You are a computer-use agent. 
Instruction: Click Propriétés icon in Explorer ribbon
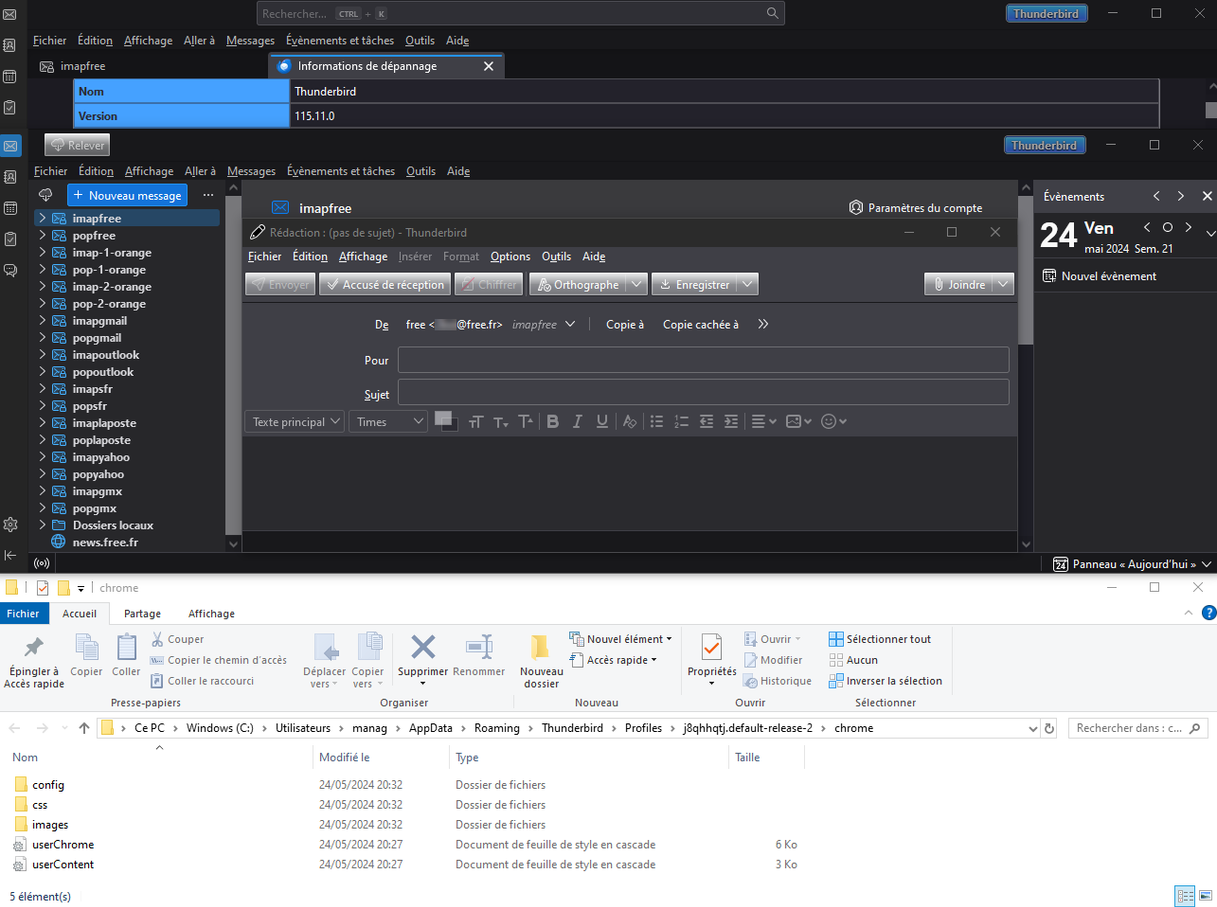pyautogui.click(x=711, y=648)
